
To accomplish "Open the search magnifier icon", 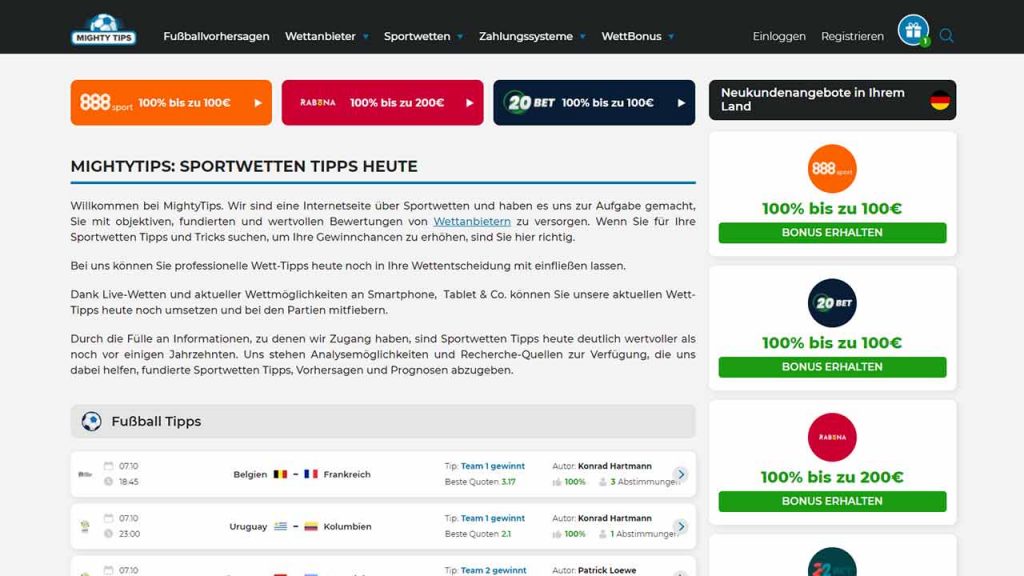I will tap(946, 36).
